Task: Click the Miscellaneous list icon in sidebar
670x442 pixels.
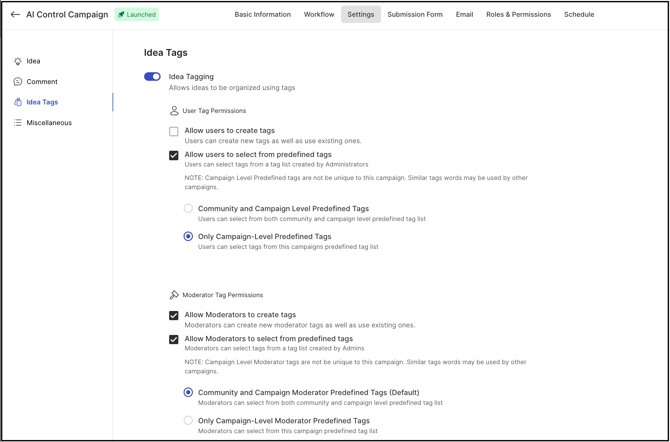Action: tap(18, 123)
